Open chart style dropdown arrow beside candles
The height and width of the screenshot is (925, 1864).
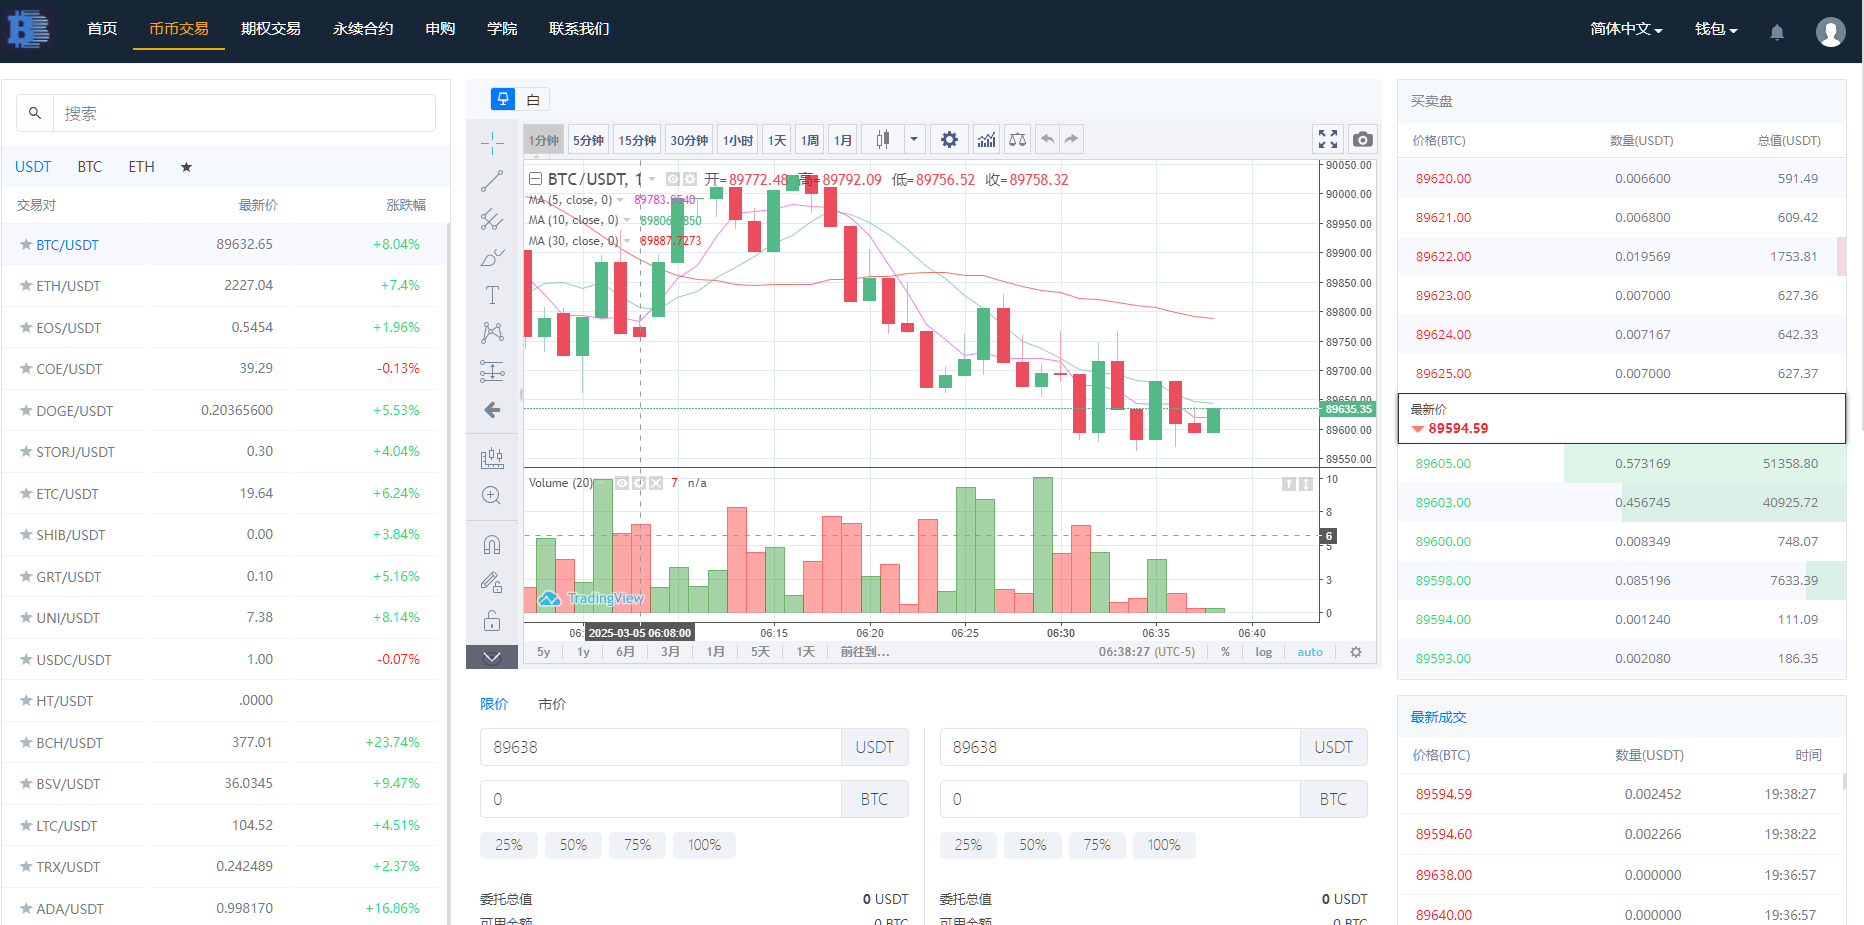(x=913, y=140)
